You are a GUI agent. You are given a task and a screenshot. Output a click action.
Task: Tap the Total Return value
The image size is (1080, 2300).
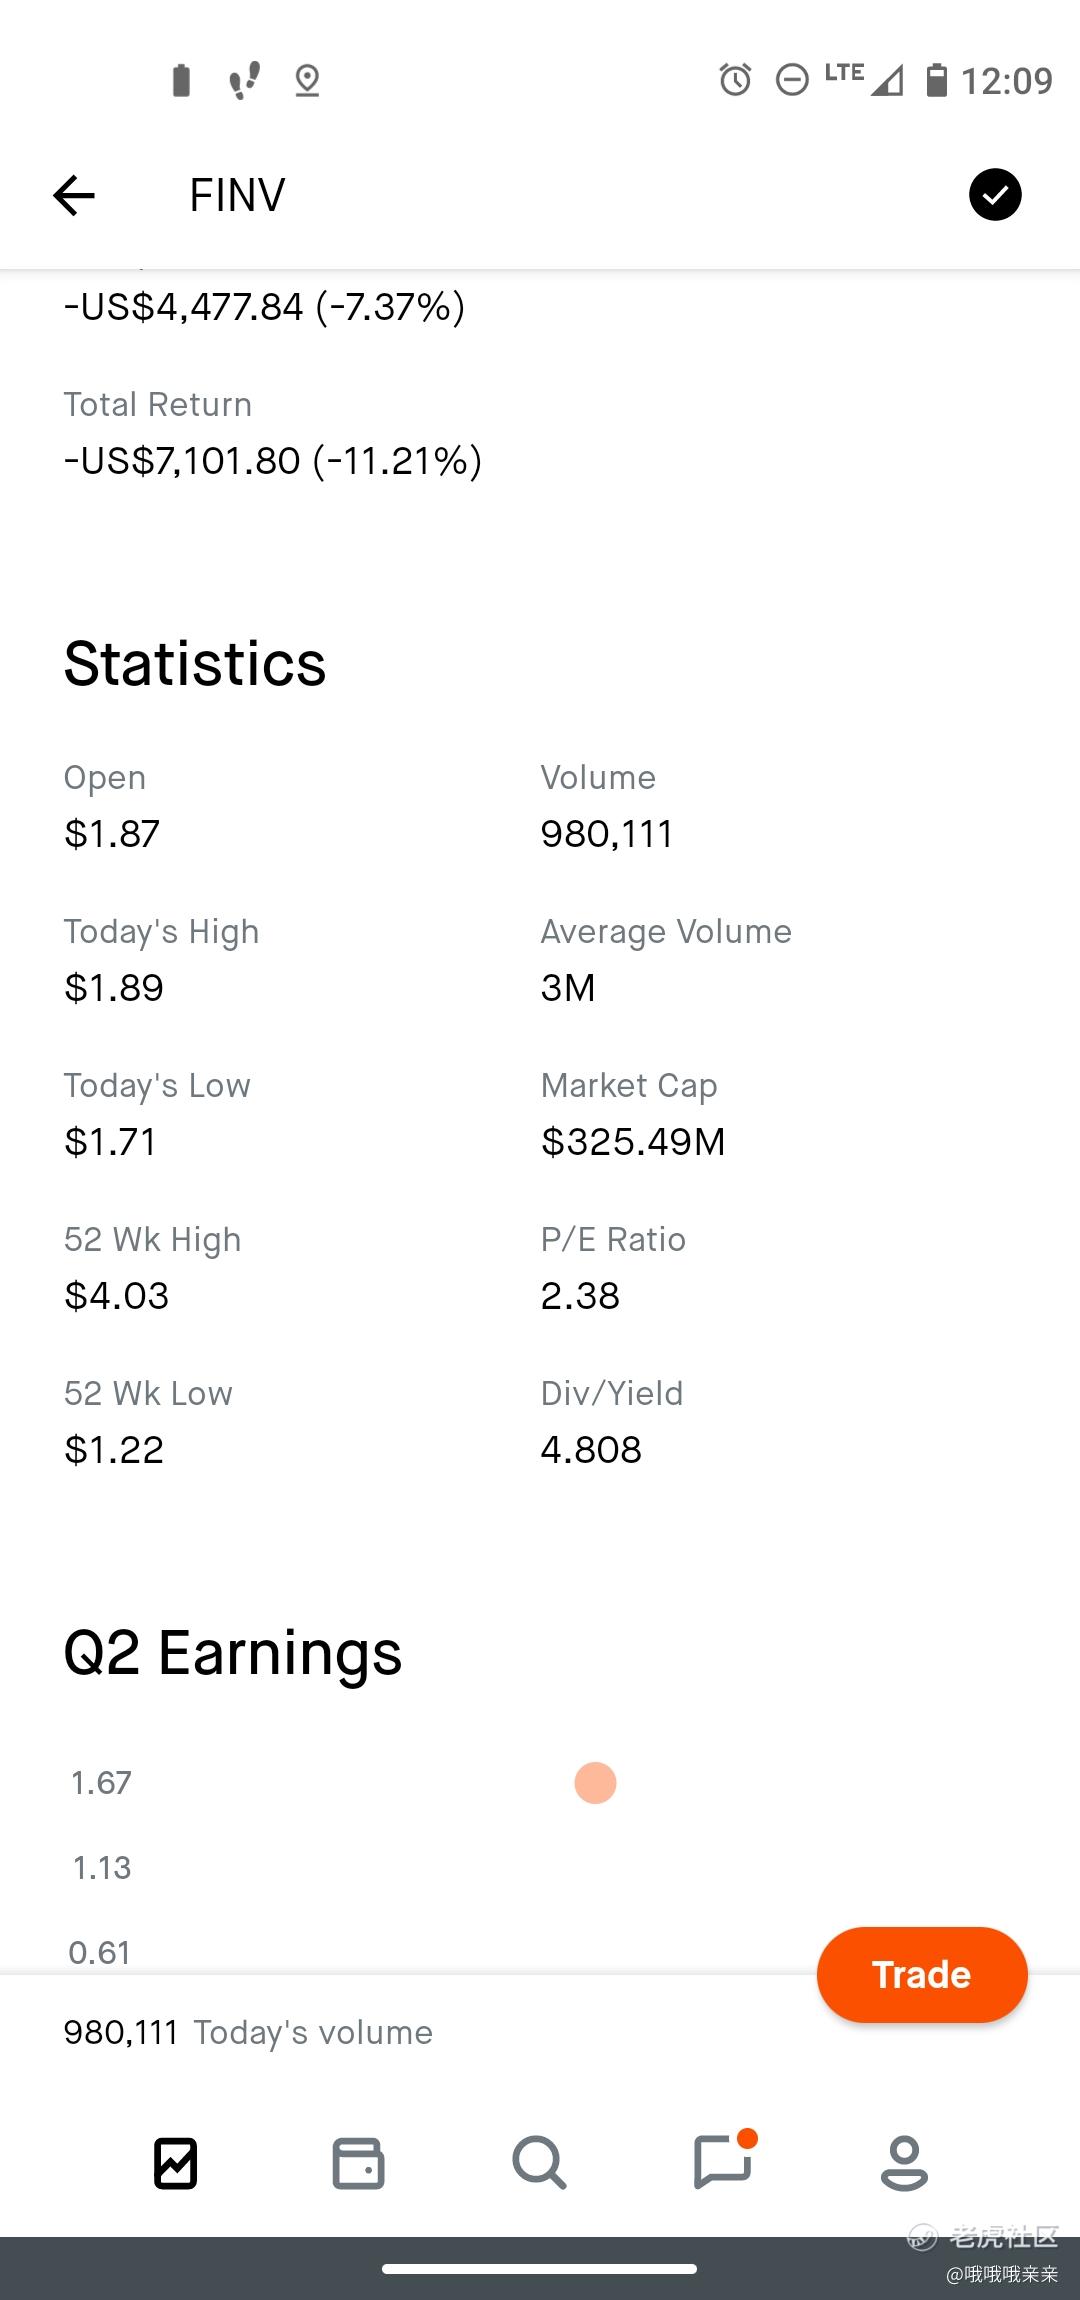click(x=272, y=461)
